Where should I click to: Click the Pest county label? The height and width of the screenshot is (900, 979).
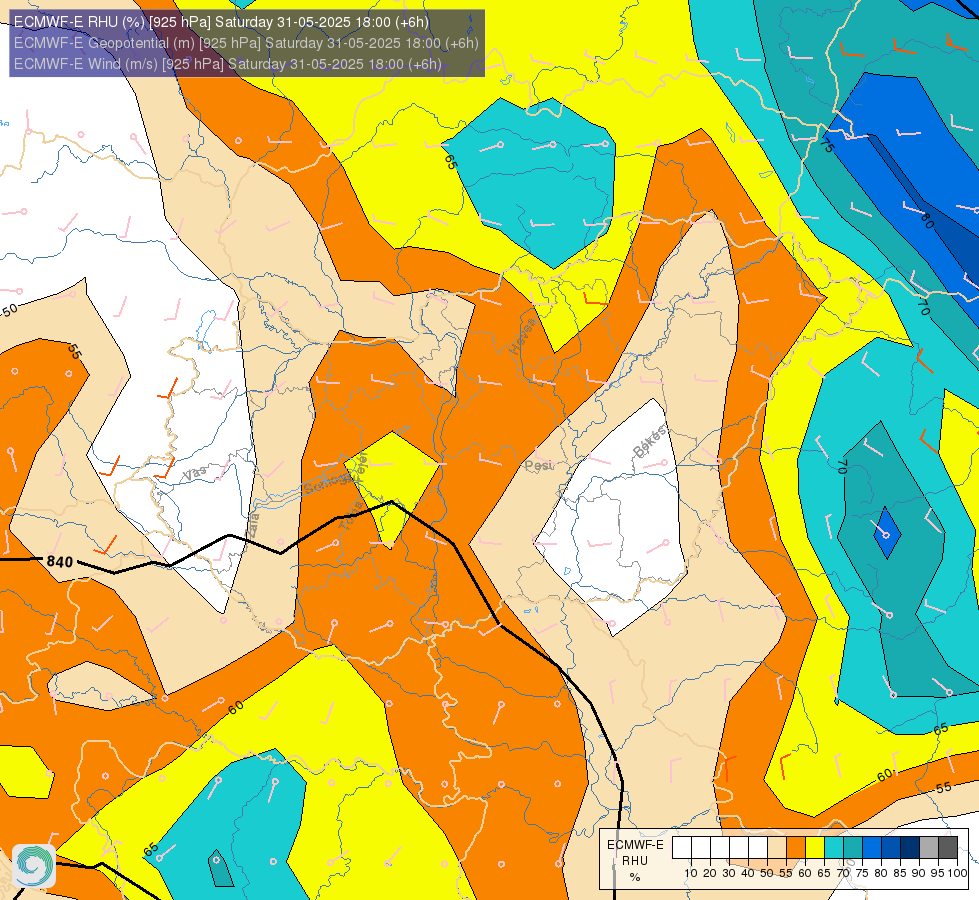coord(538,465)
